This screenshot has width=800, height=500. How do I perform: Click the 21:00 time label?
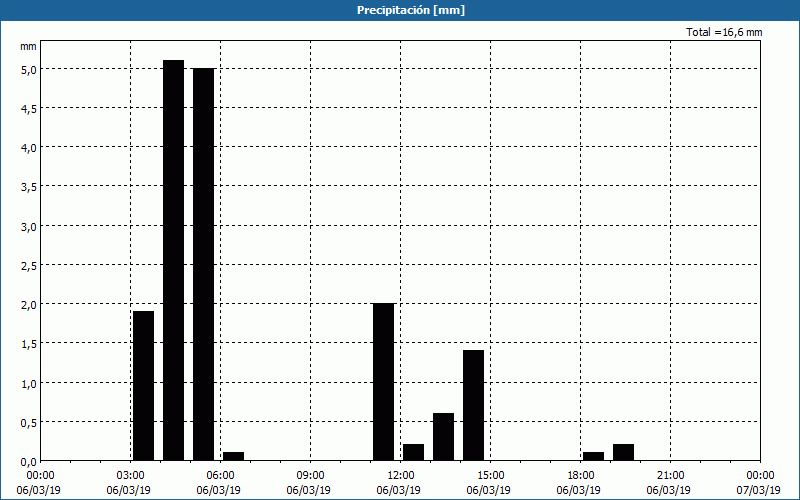670,476
